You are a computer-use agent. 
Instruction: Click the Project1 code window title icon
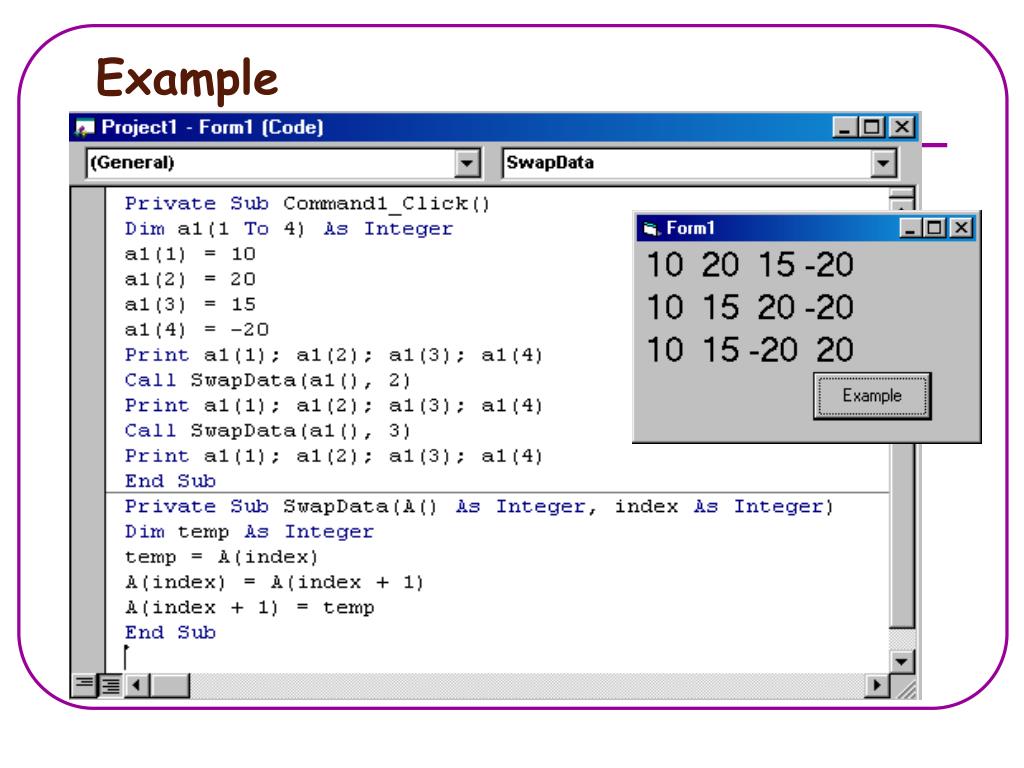(x=85, y=127)
